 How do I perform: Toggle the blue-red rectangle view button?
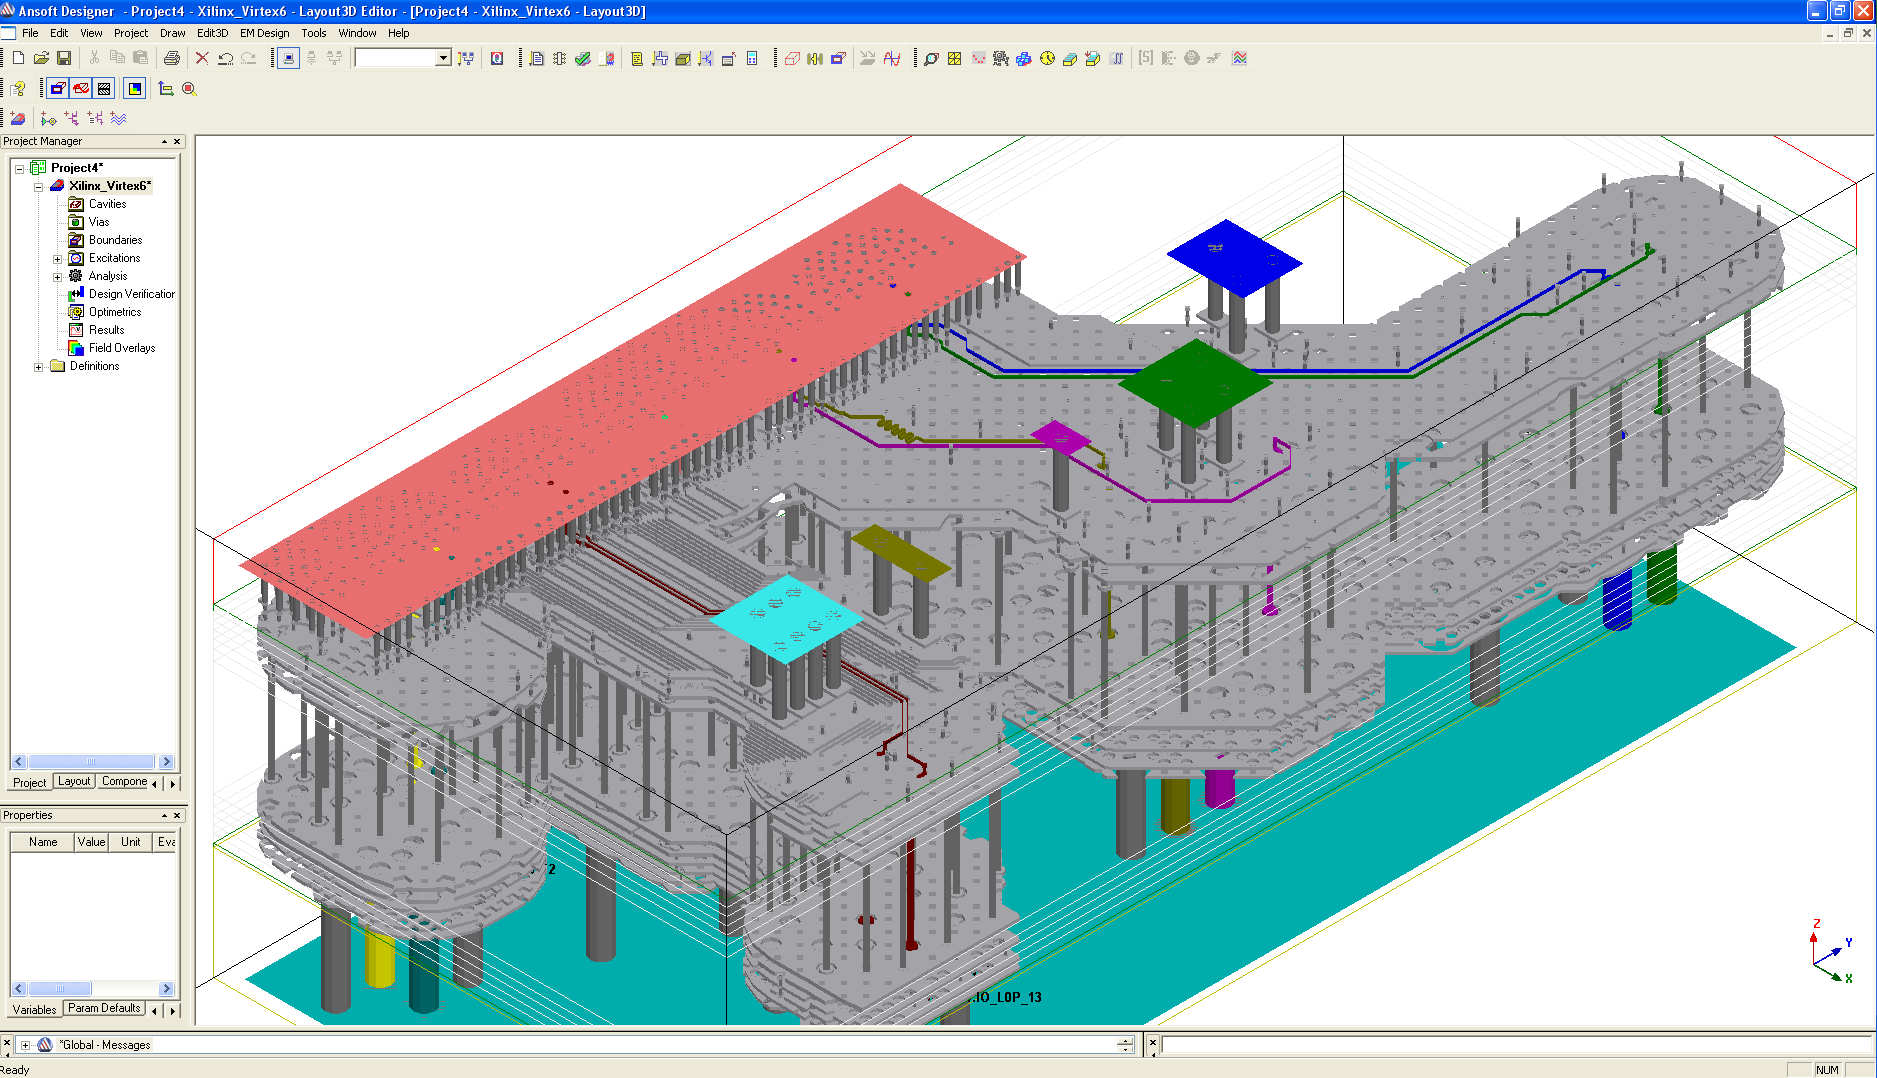click(58, 88)
